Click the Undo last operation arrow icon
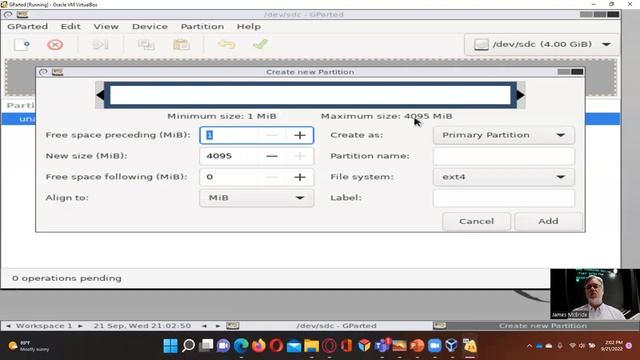The image size is (640, 360). (x=227, y=44)
